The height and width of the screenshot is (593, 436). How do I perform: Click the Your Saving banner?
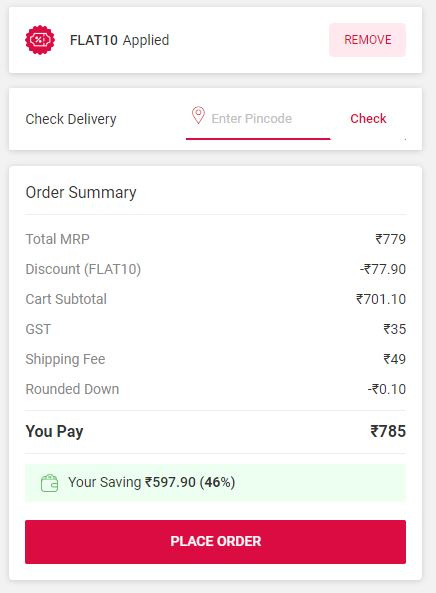point(216,483)
